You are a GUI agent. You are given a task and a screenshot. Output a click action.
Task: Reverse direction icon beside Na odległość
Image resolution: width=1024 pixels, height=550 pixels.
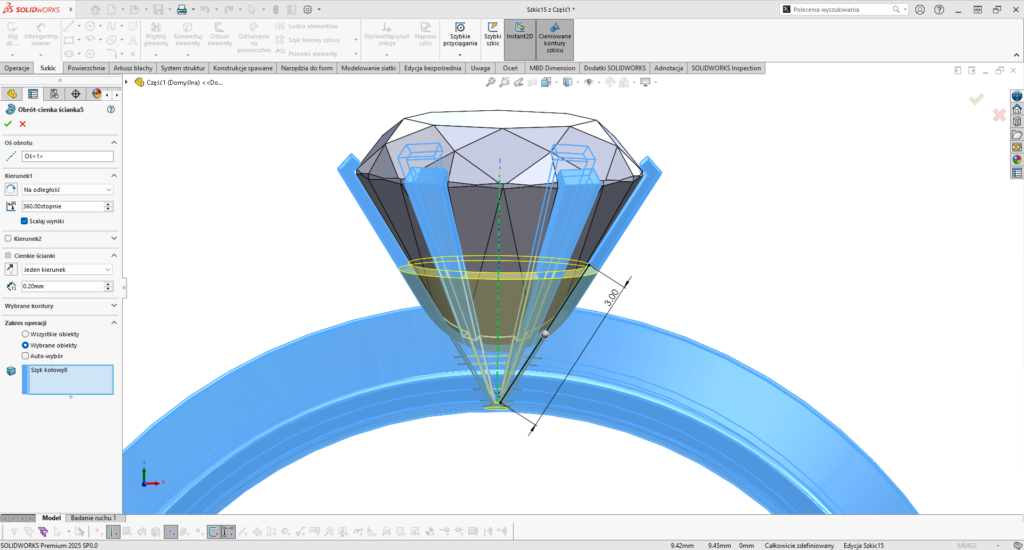tap(11, 189)
